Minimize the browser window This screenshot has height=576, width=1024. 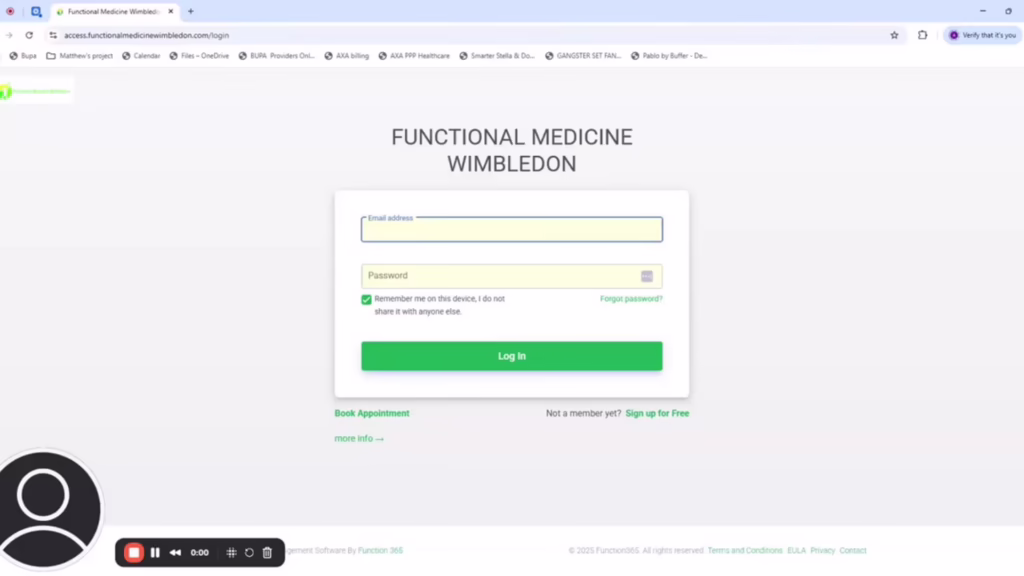(x=982, y=11)
